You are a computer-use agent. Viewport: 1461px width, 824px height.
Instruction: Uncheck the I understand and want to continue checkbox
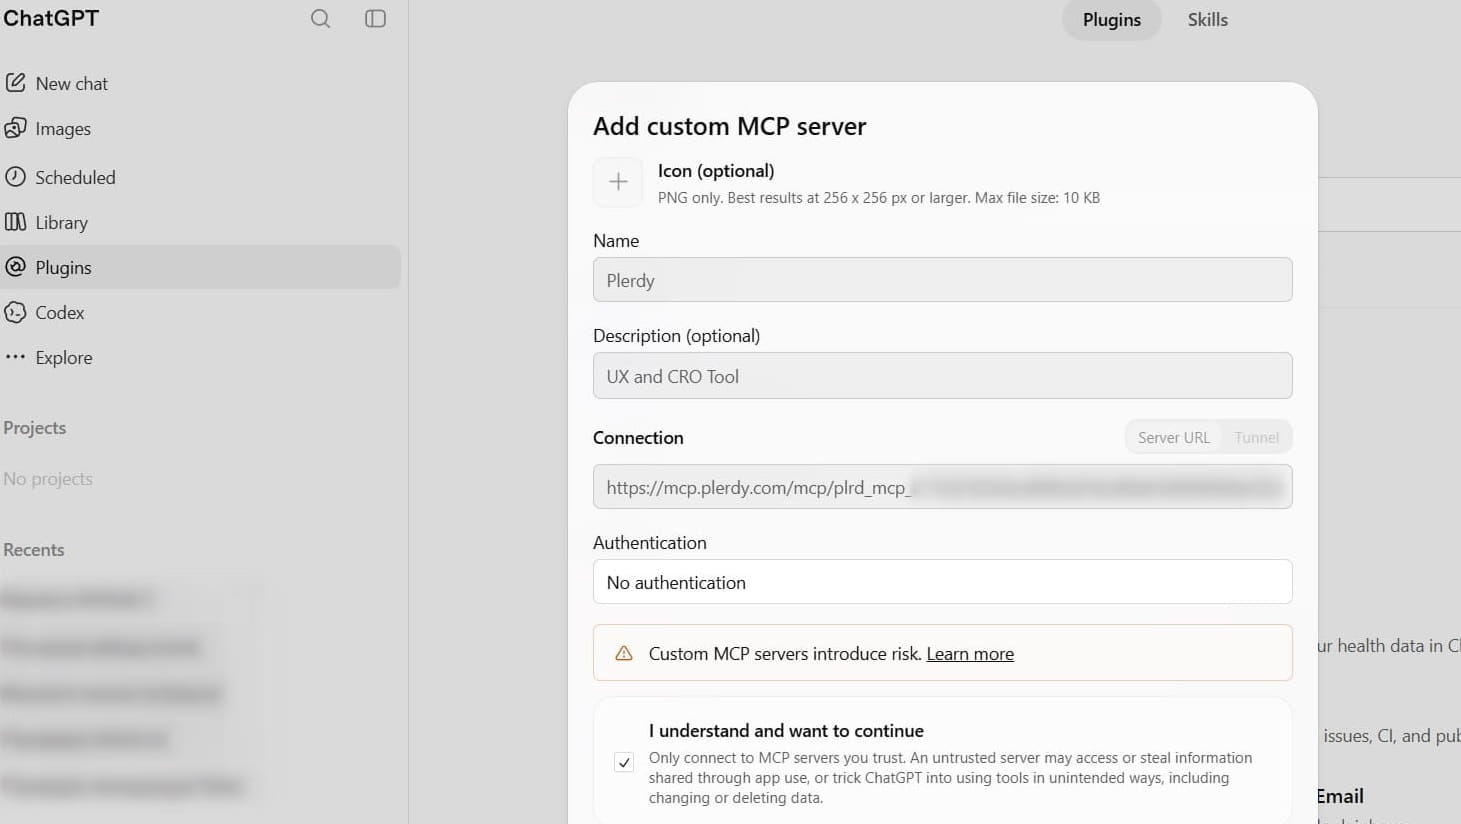click(x=624, y=763)
